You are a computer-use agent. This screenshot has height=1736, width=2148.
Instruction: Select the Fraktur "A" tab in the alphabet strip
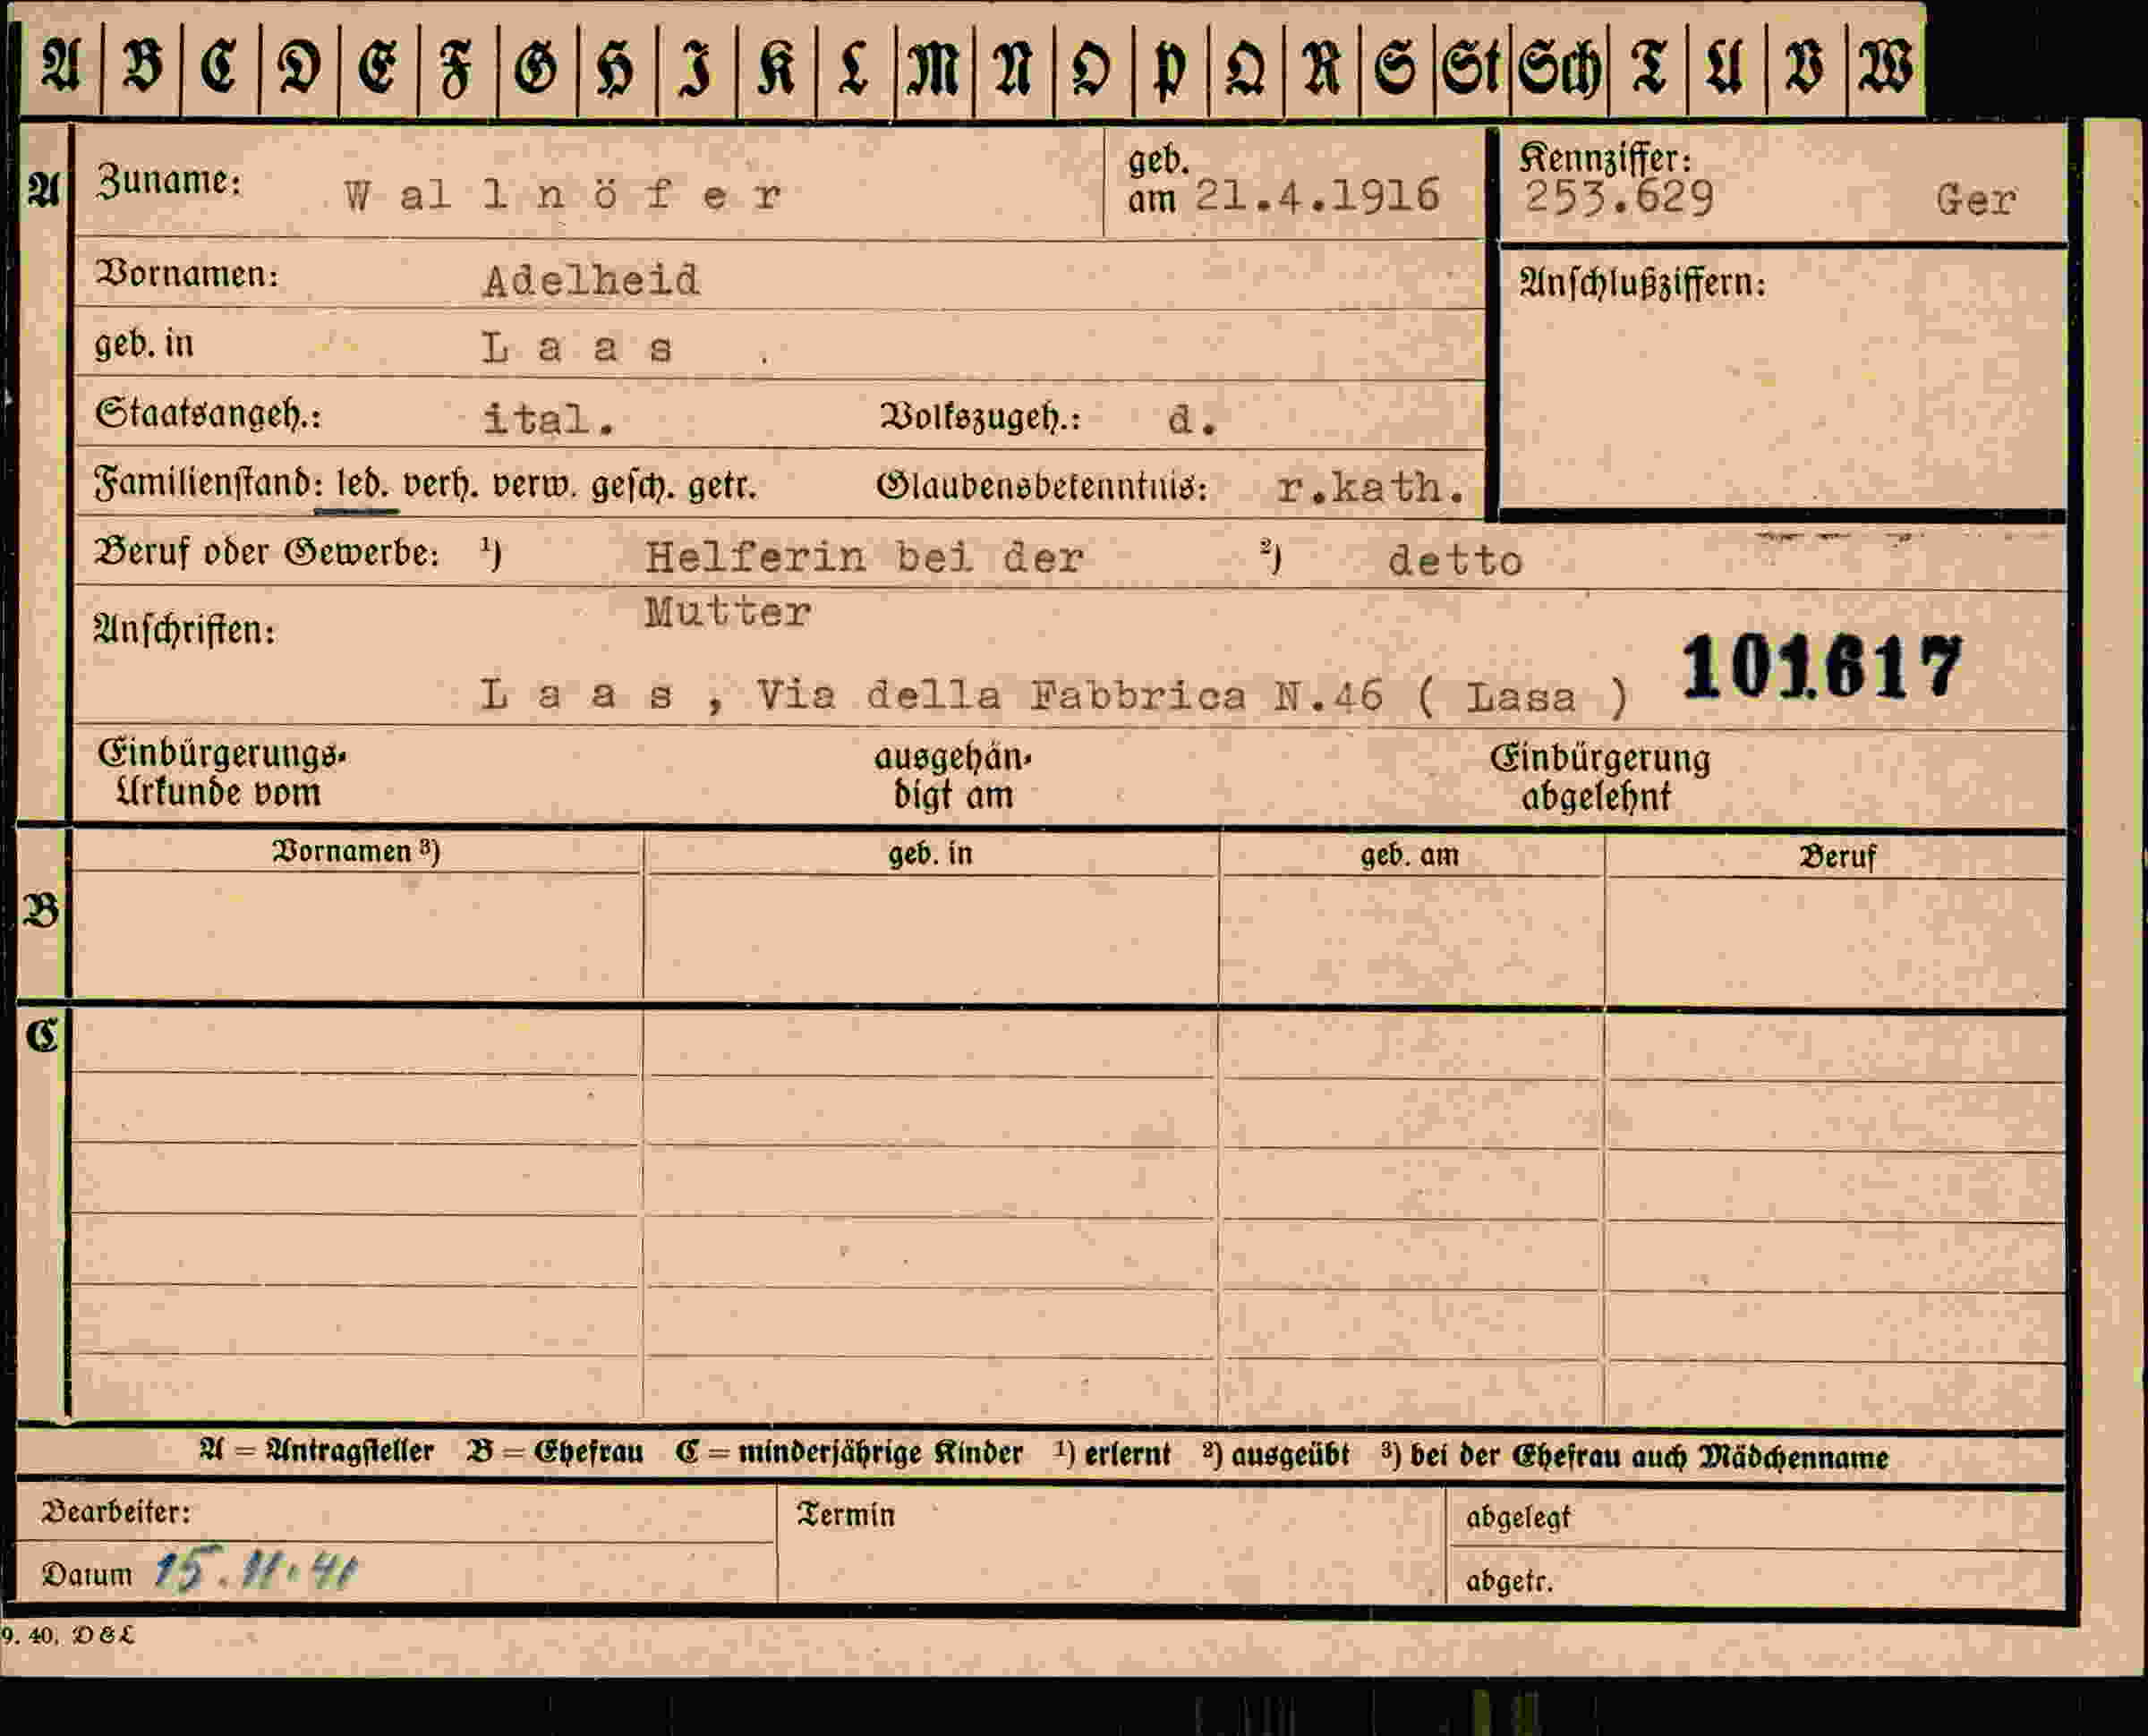(x=61, y=66)
